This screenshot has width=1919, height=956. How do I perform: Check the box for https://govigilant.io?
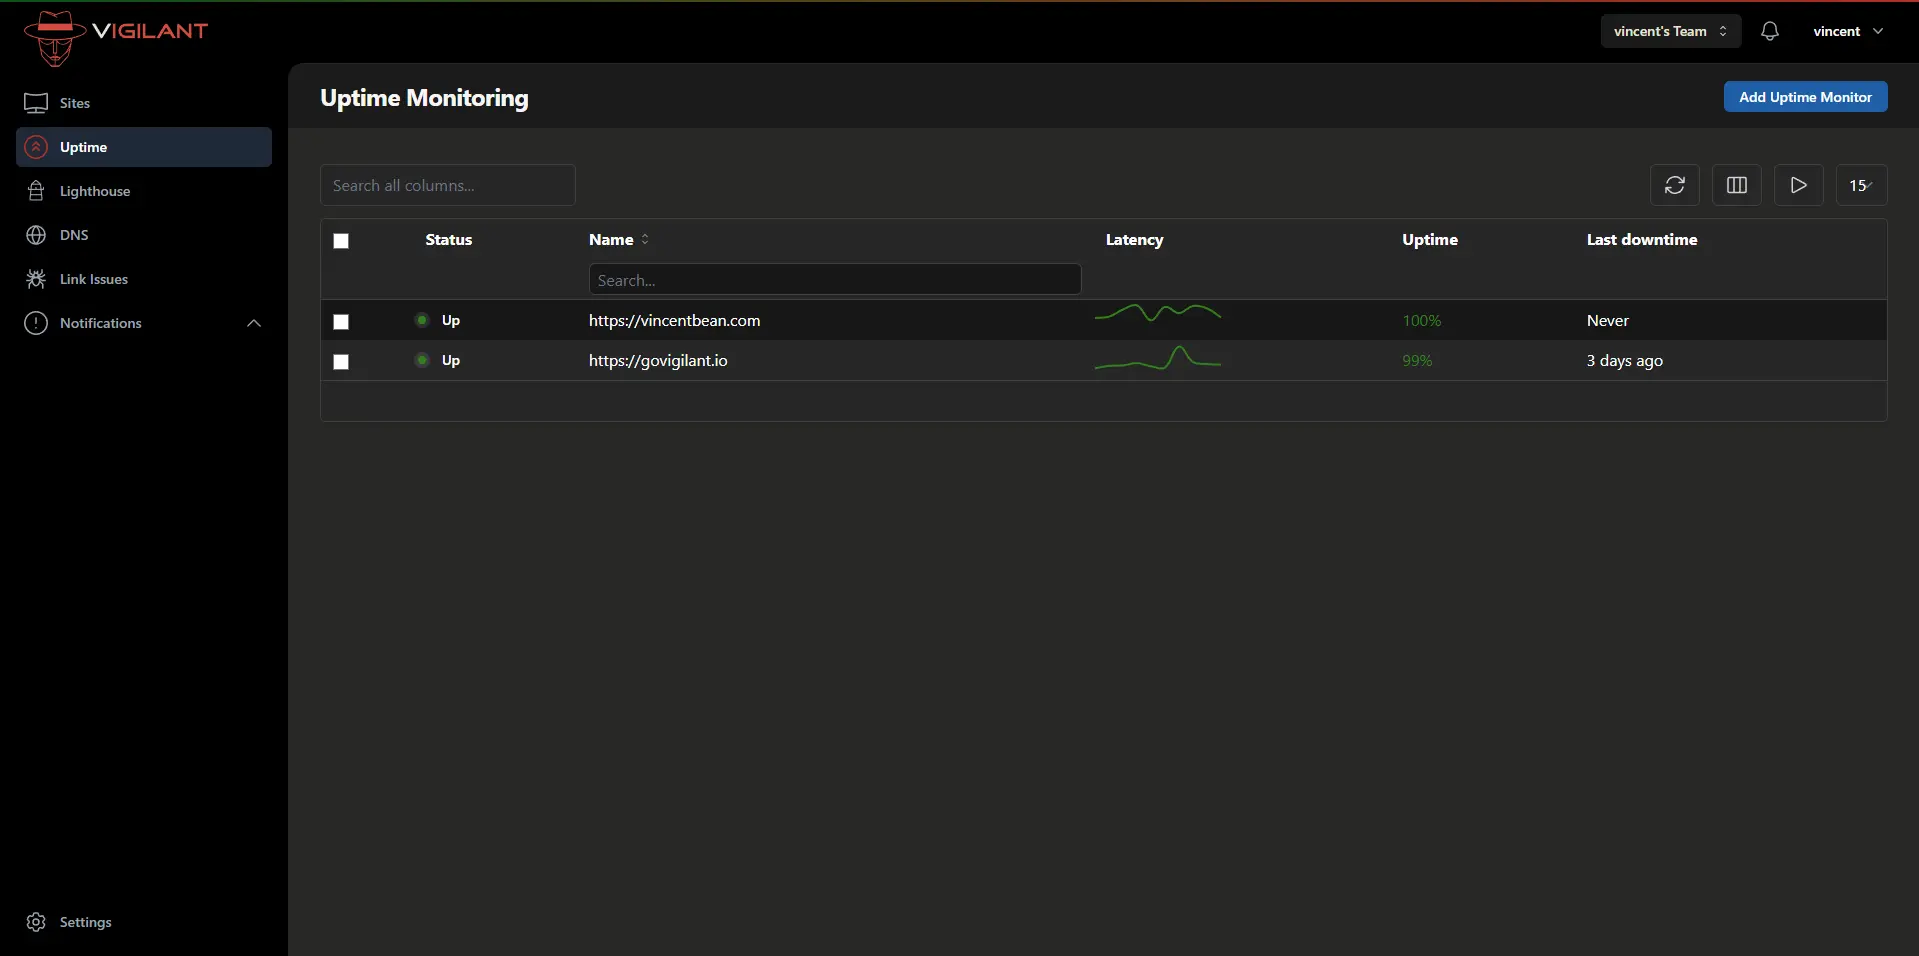click(x=341, y=362)
